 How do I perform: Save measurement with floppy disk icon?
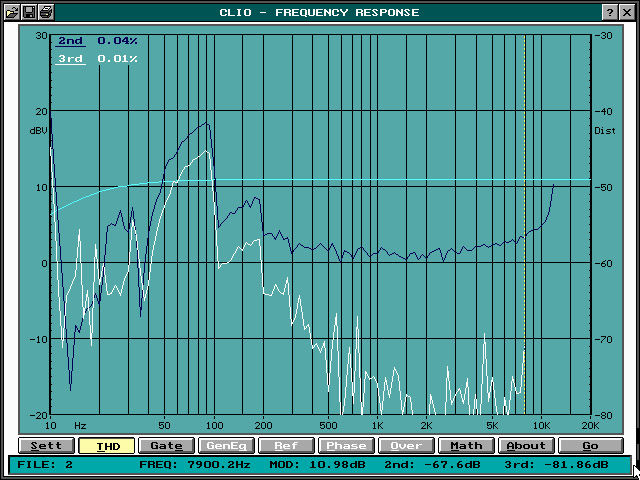(x=29, y=12)
